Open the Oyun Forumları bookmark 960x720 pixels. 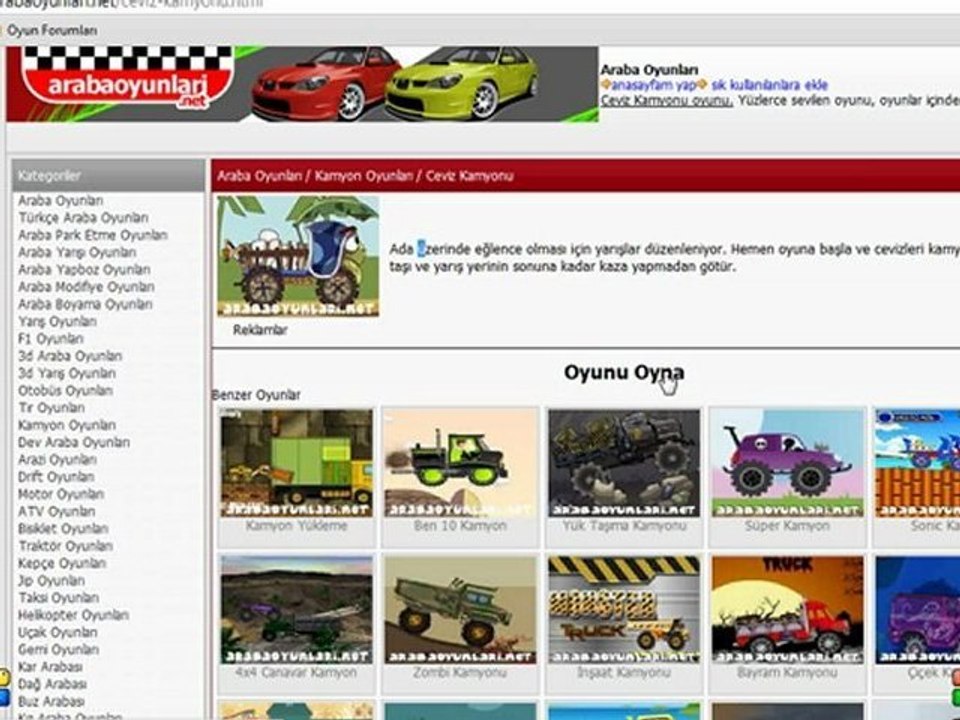[x=51, y=30]
